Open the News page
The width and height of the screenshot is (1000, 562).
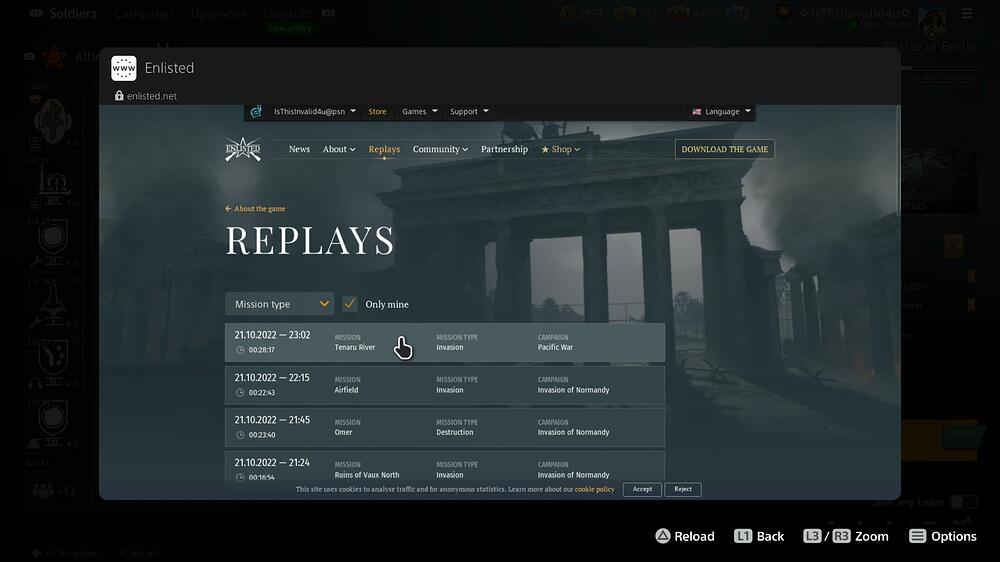coord(299,149)
